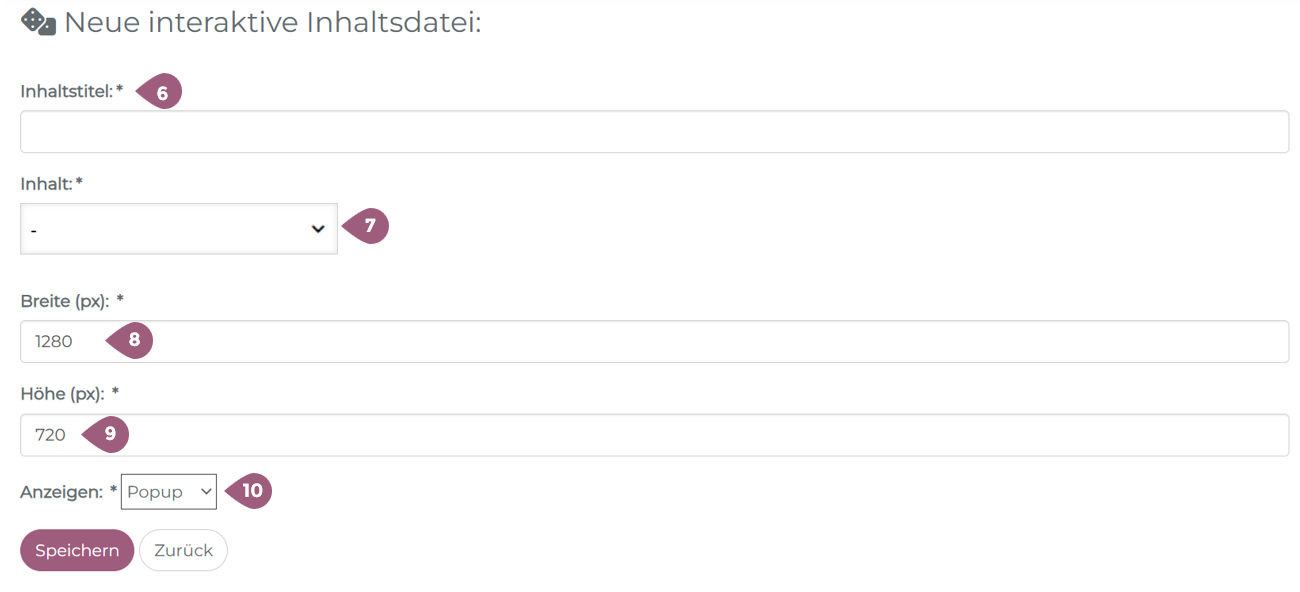Click the required asterisk beside Anzeigen
The height and width of the screenshot is (592, 1300).
[113, 491]
